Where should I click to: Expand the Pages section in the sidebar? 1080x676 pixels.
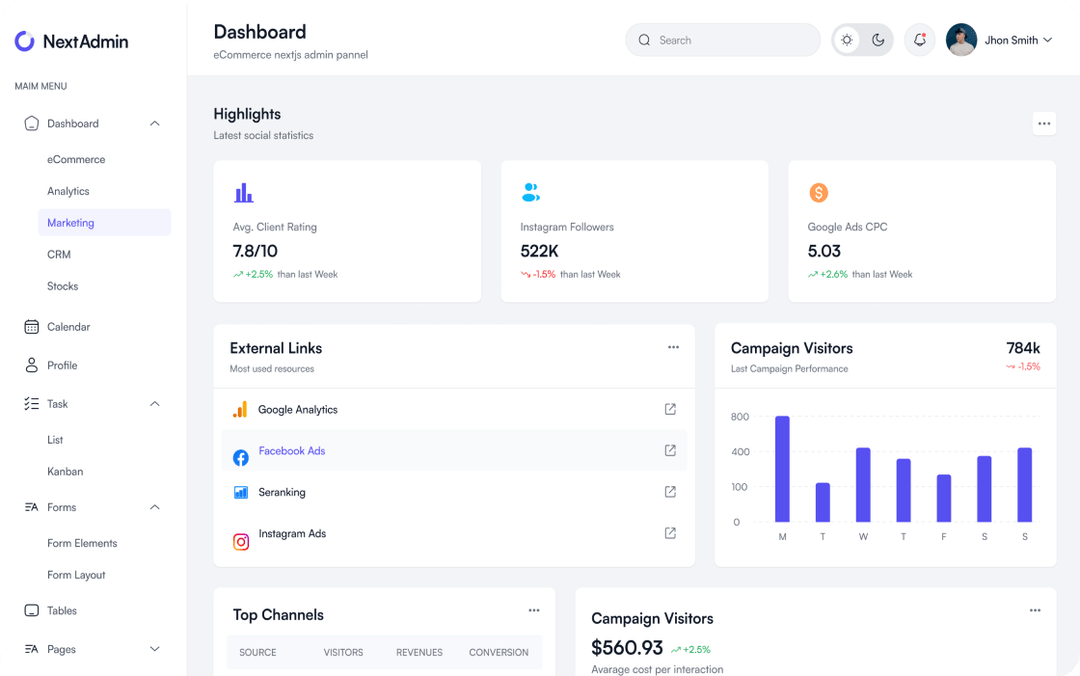[x=155, y=649]
